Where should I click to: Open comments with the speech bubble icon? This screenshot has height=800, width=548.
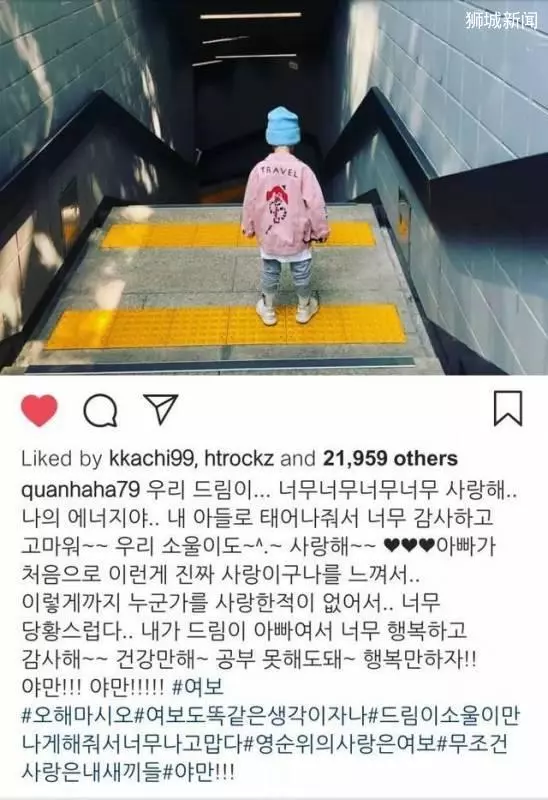[x=100, y=410]
